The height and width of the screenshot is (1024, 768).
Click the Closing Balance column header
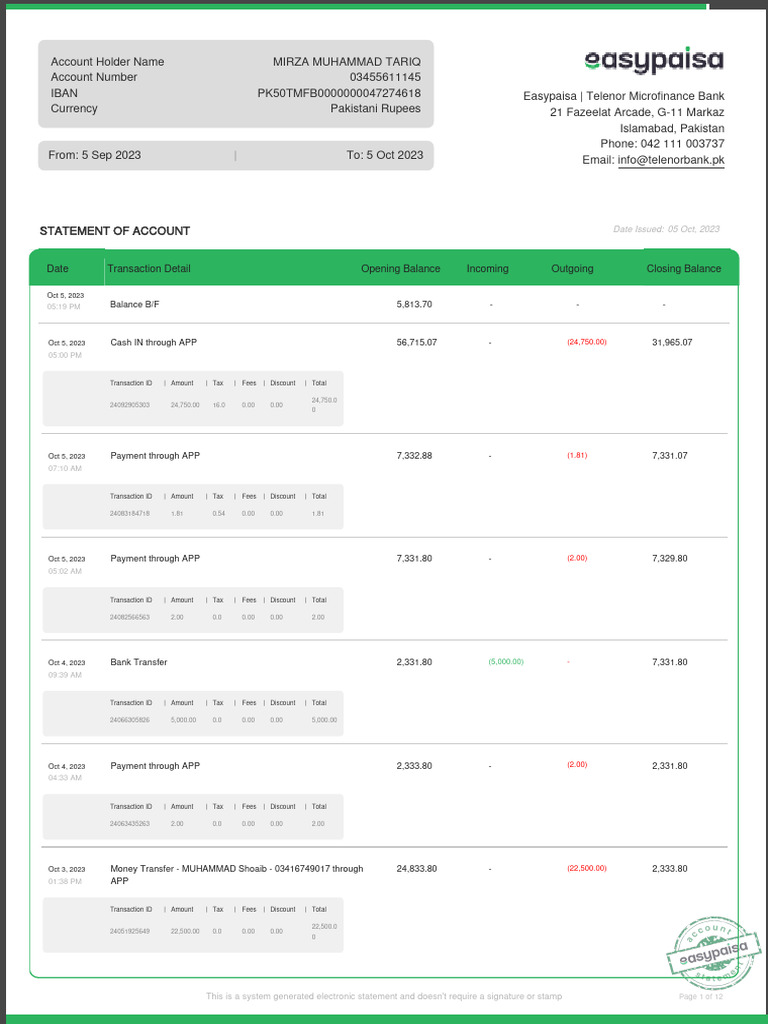tap(684, 268)
